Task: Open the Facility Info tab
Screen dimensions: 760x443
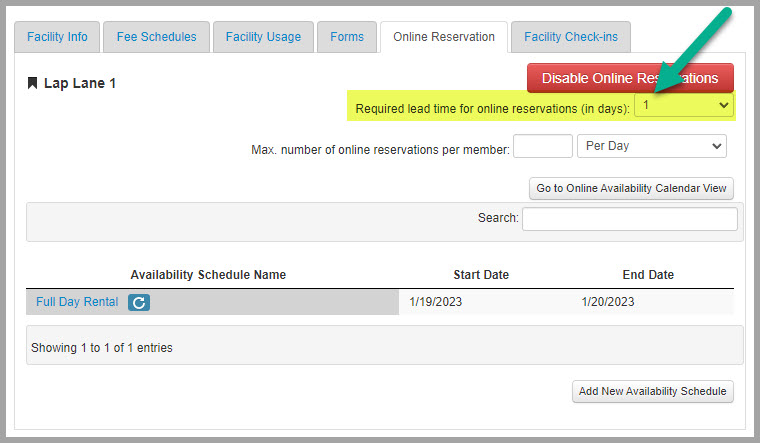Action: (57, 37)
